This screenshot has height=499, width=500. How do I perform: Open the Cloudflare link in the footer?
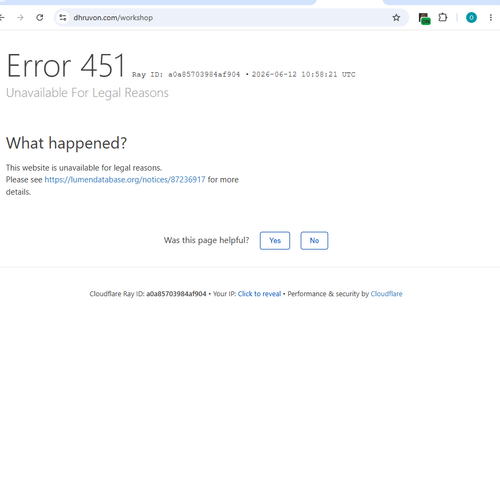[x=386, y=294]
